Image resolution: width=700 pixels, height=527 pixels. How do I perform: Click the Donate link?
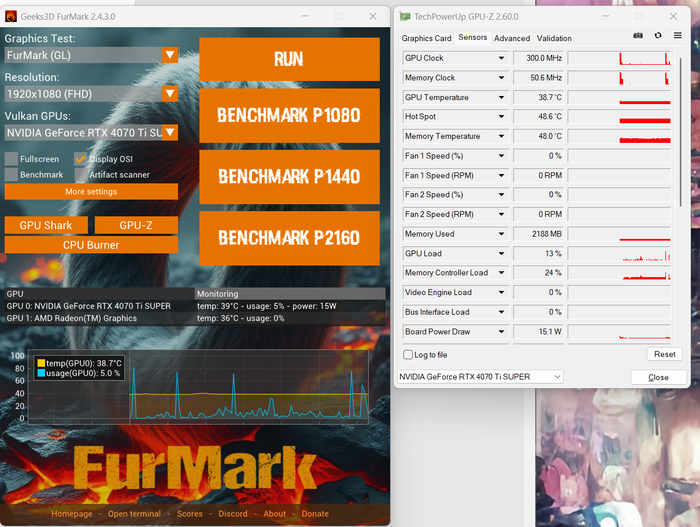315,514
